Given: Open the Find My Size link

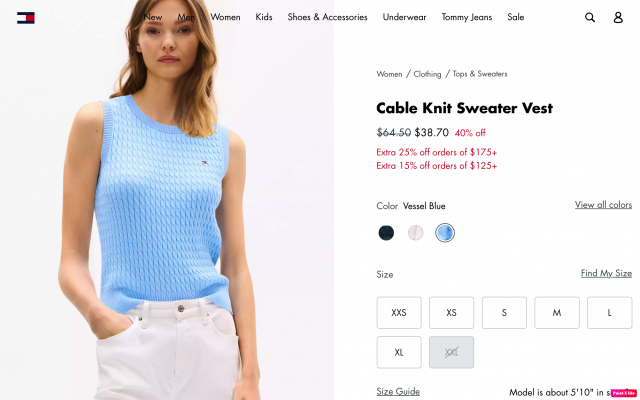Looking at the screenshot, I should point(606,273).
